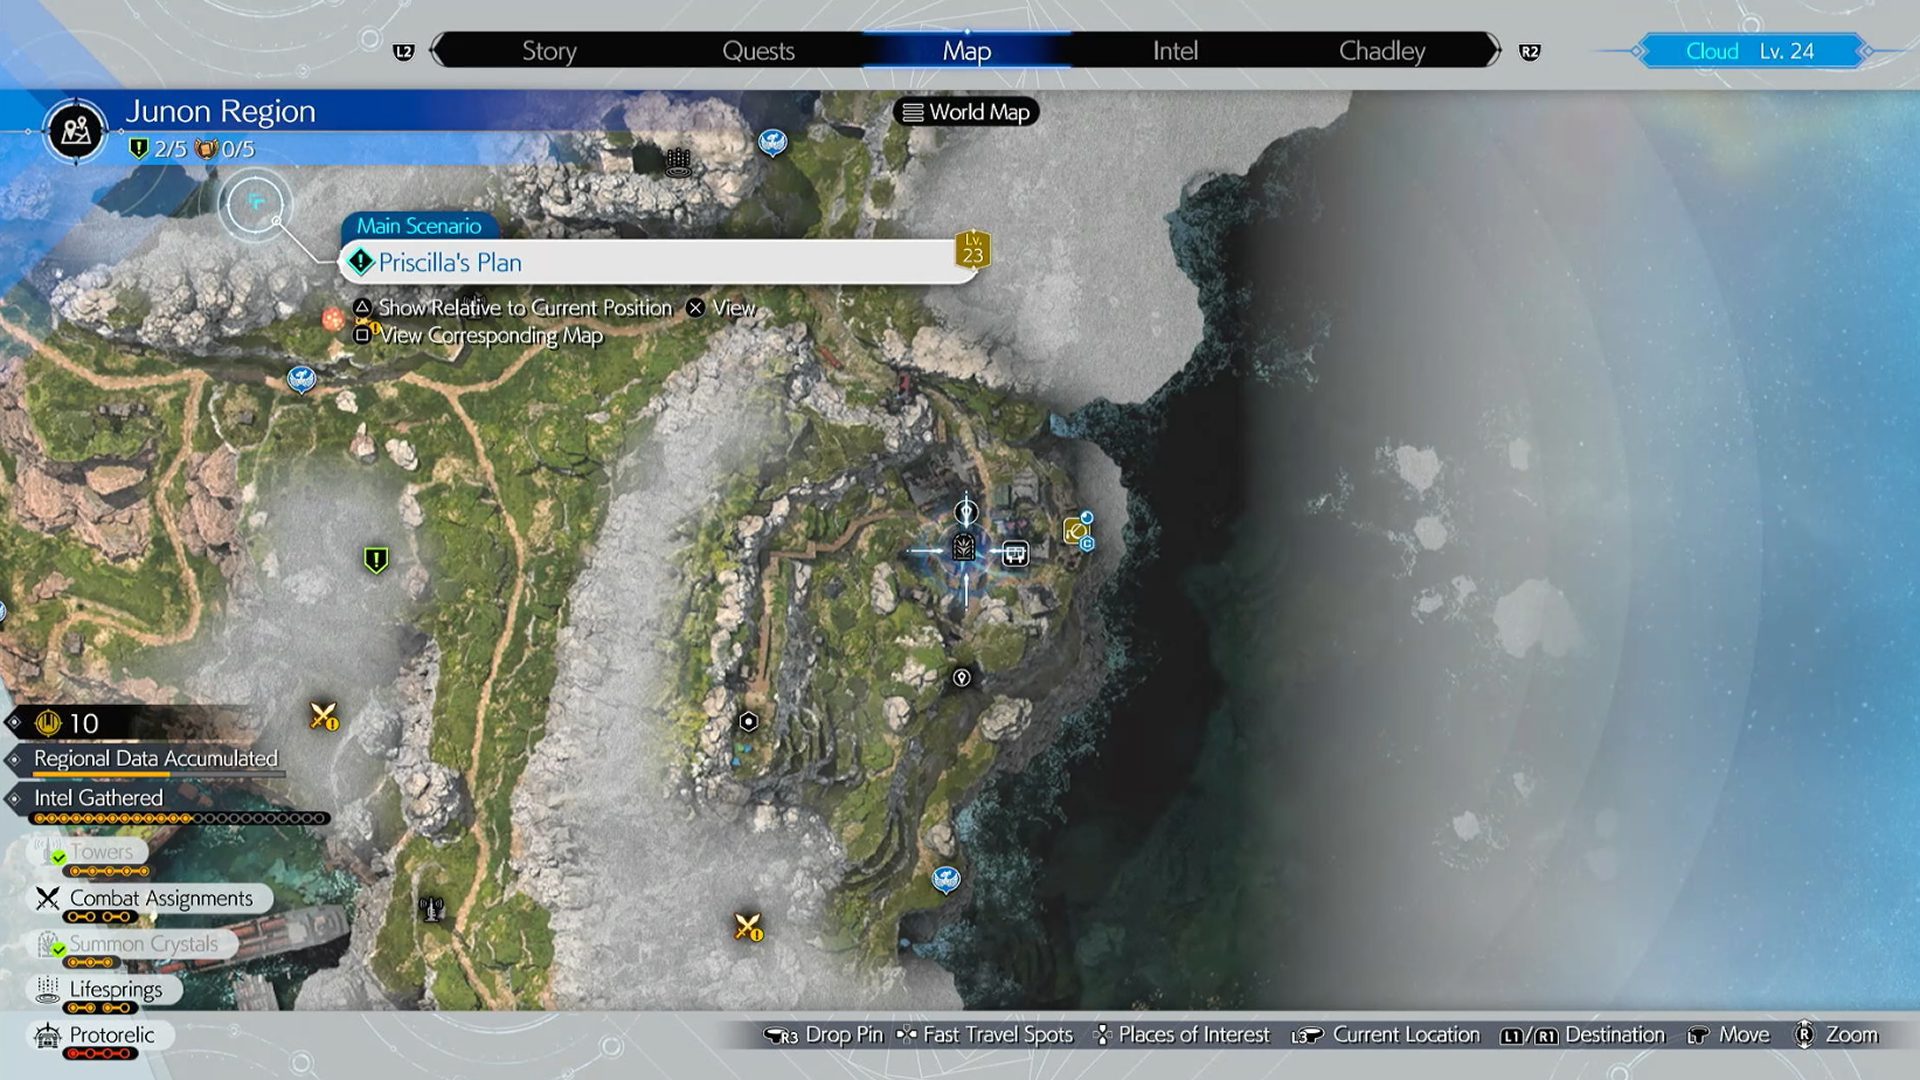The image size is (1920, 1080).
Task: Select the white hexagon map marker
Action: tap(749, 722)
